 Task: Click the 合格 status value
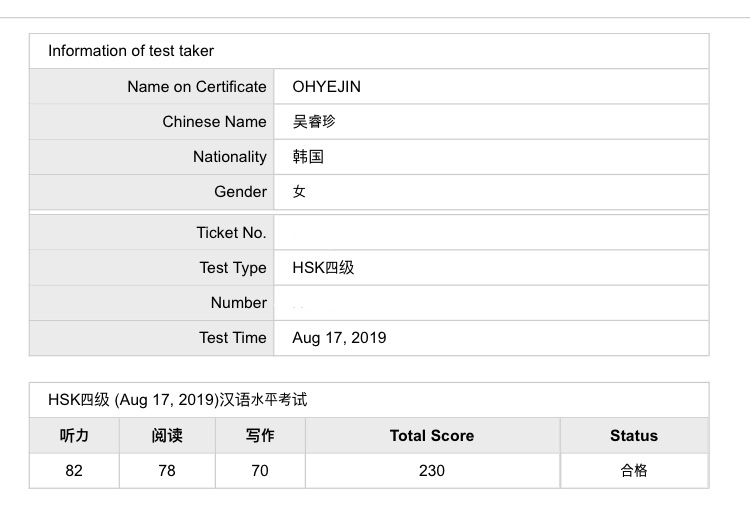634,471
